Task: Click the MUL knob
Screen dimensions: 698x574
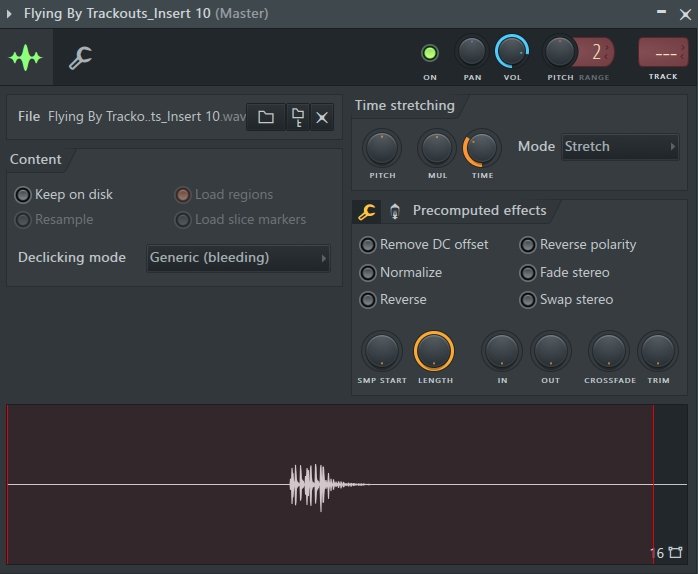Action: pyautogui.click(x=437, y=148)
